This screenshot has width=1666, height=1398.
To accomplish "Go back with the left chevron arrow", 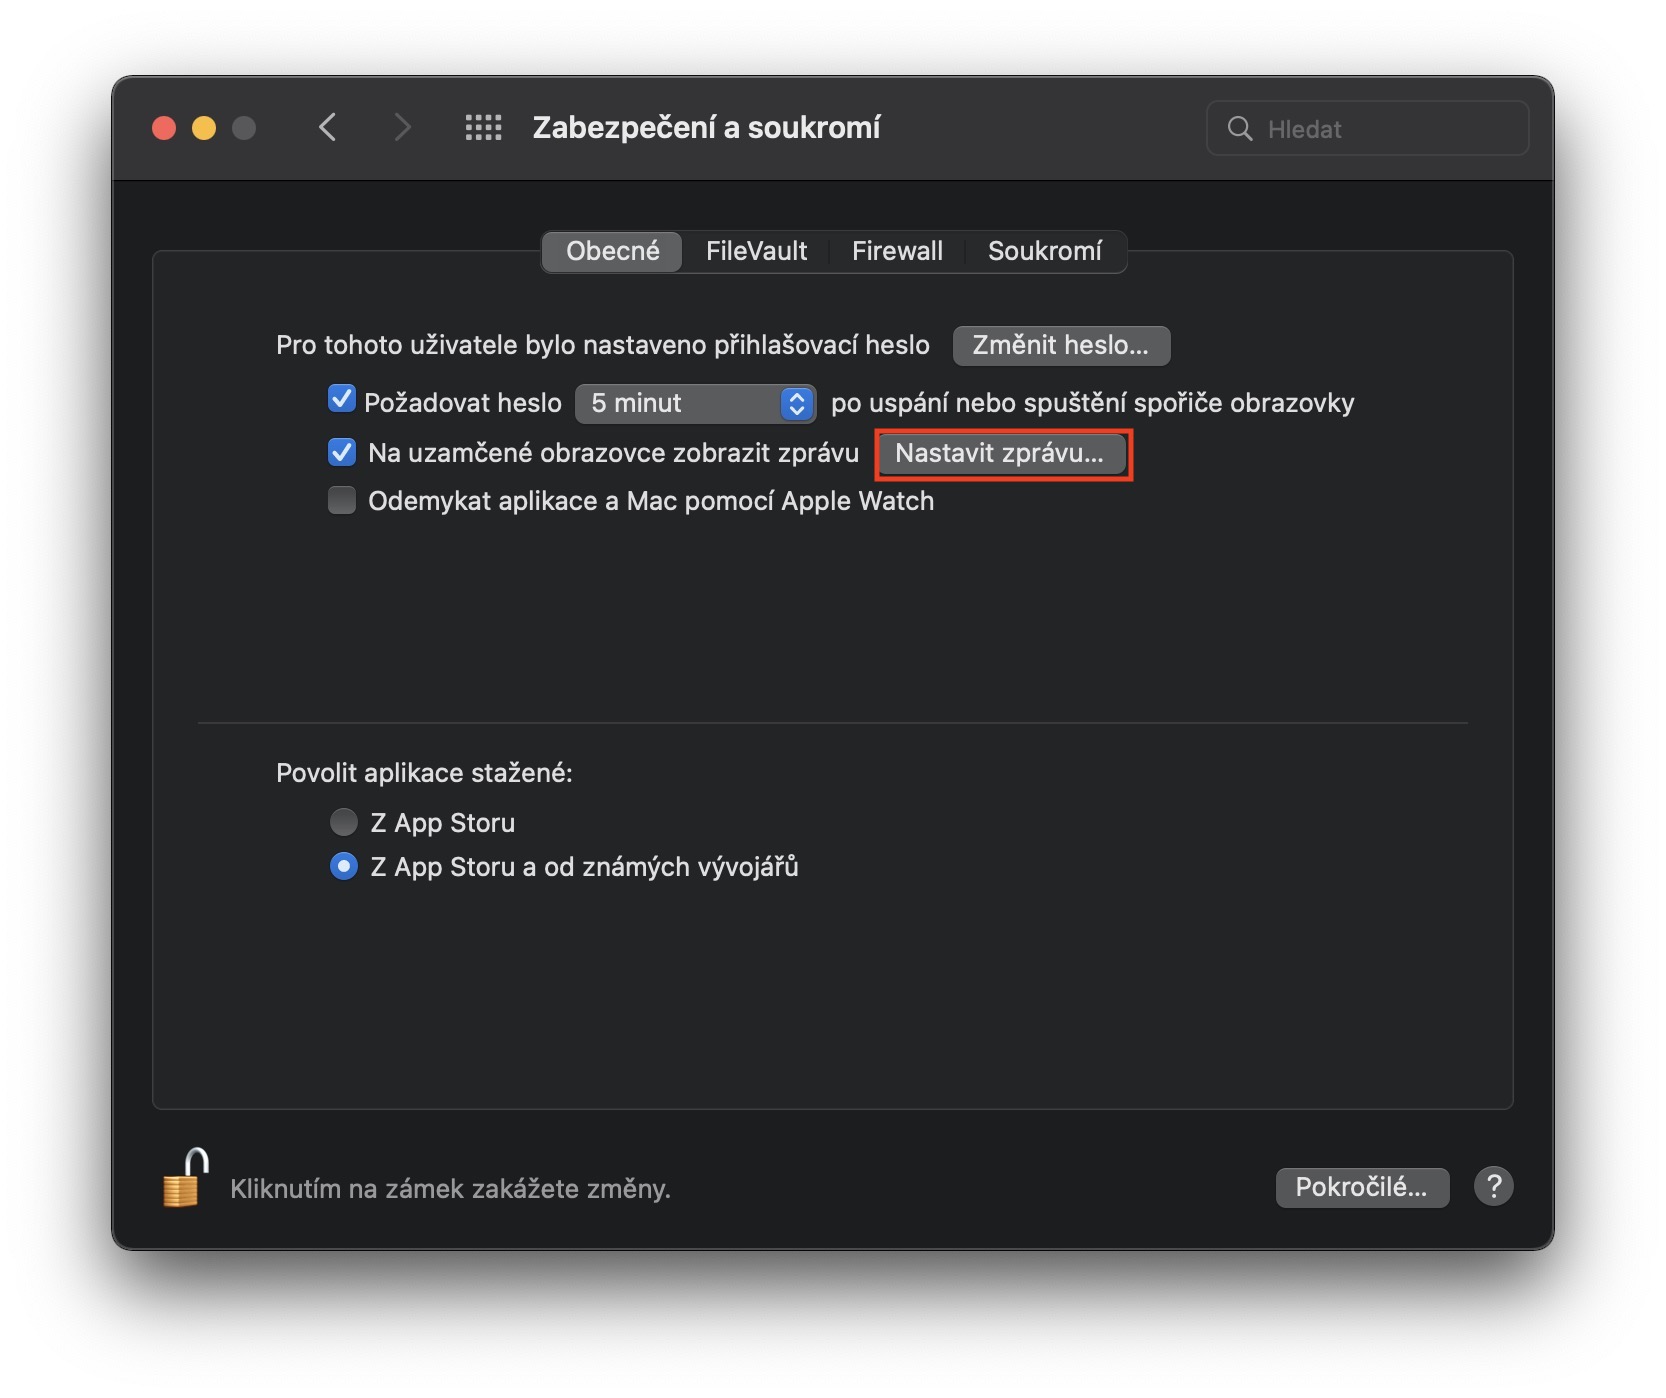I will 327,128.
